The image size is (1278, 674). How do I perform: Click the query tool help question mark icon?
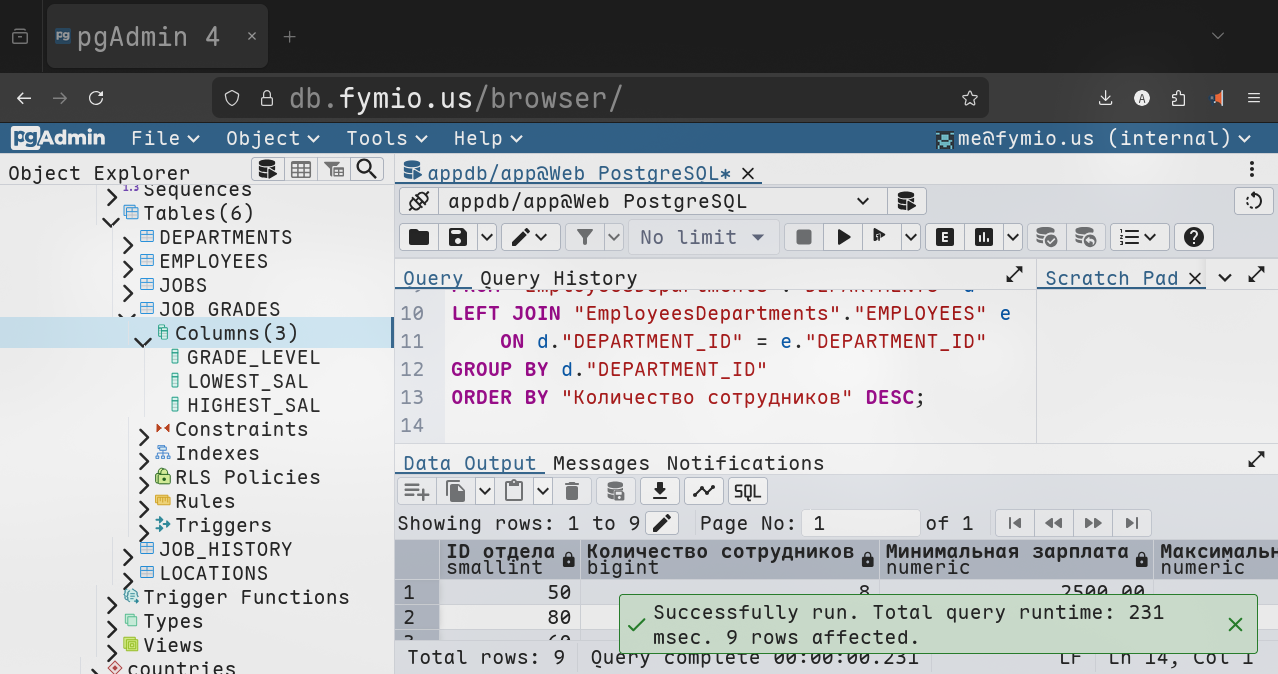point(1192,237)
